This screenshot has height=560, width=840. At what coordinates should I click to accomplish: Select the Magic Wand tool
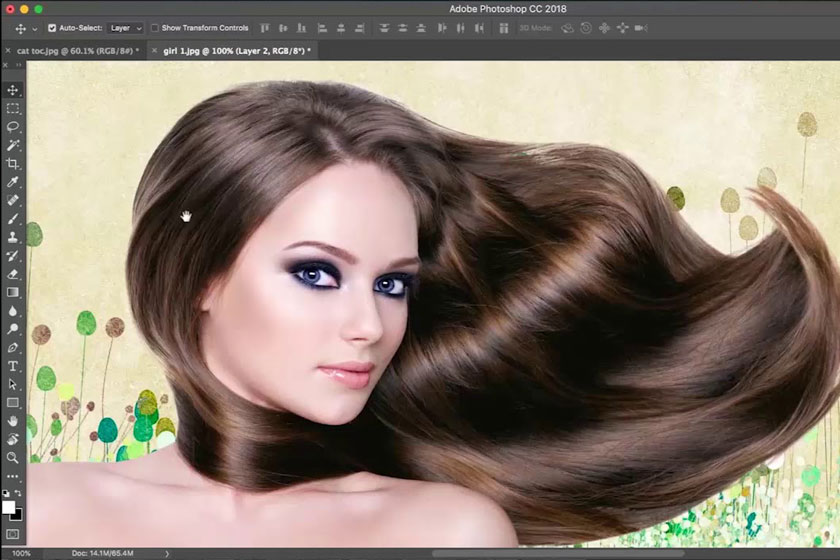tap(13, 145)
